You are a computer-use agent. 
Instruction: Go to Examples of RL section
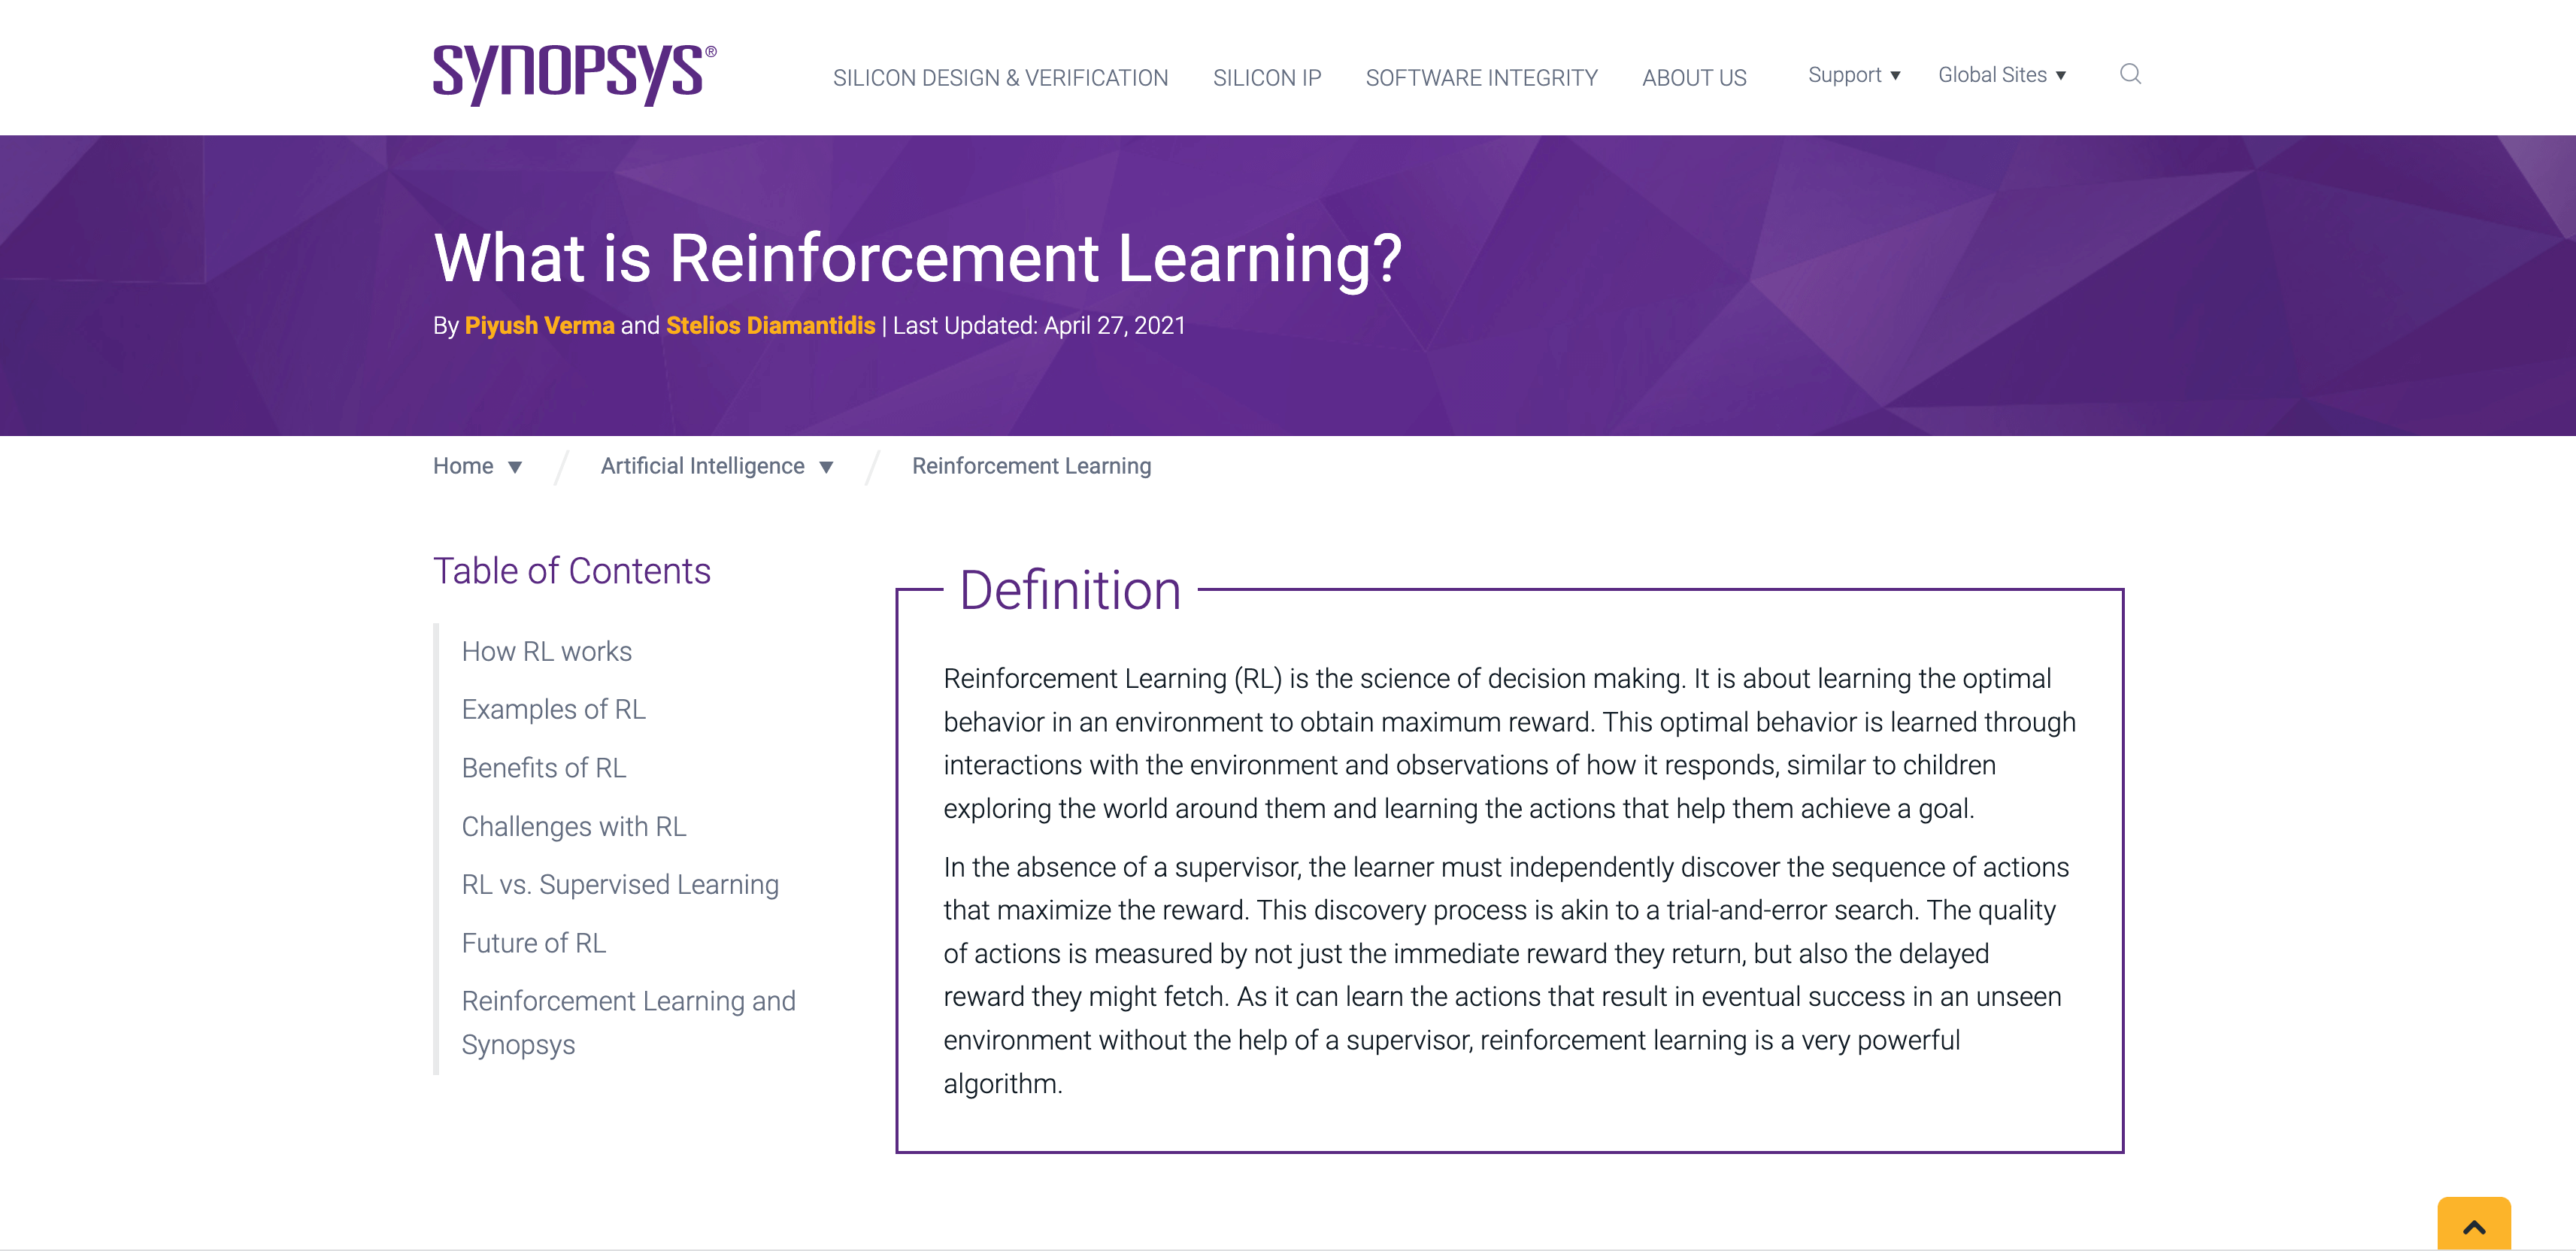click(x=553, y=710)
